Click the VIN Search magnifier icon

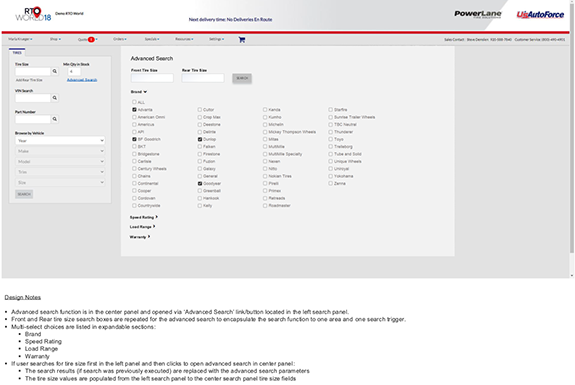click(55, 98)
